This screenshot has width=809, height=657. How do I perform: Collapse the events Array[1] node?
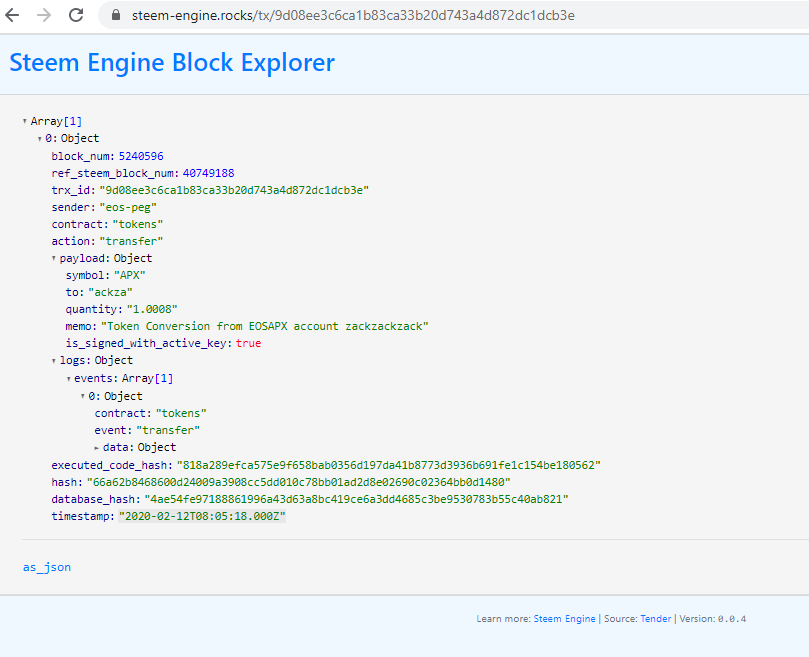tap(69, 379)
